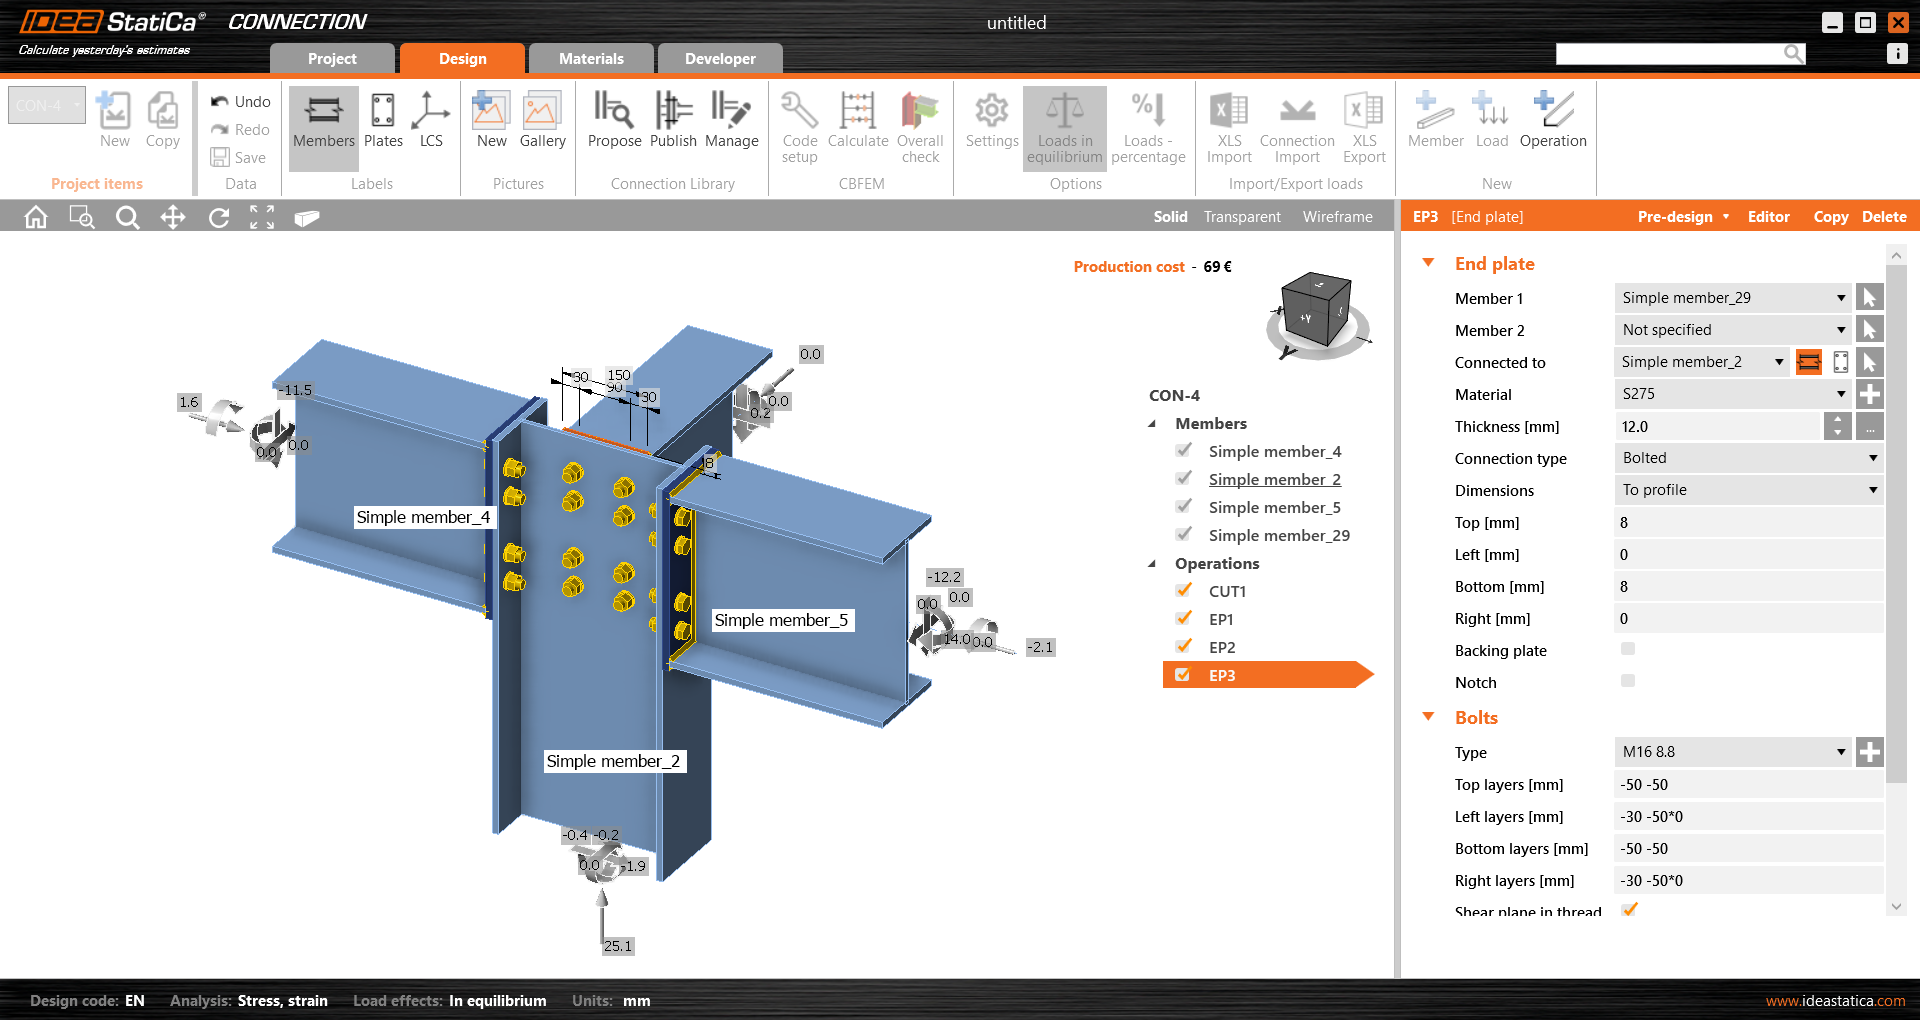Toggle the Backing plate checkbox
Viewport: 1920px width, 1020px height.
point(1628,650)
